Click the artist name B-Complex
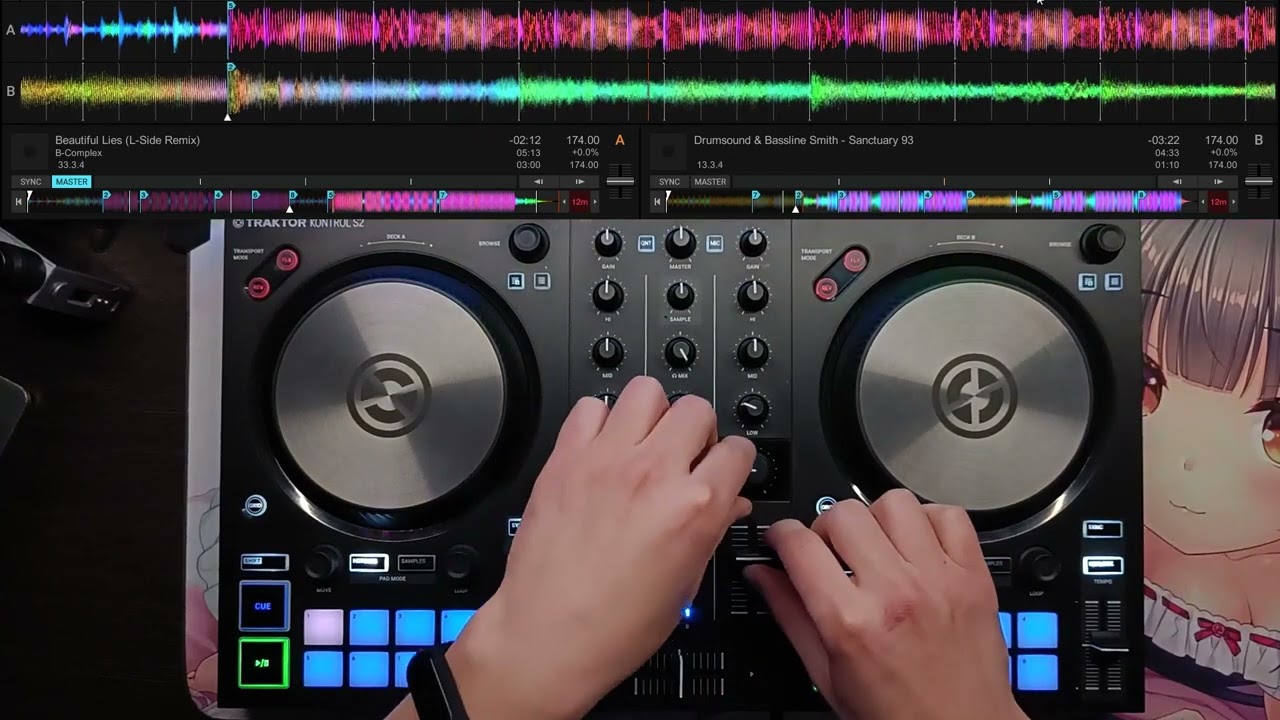The height and width of the screenshot is (720, 1280). [79, 153]
